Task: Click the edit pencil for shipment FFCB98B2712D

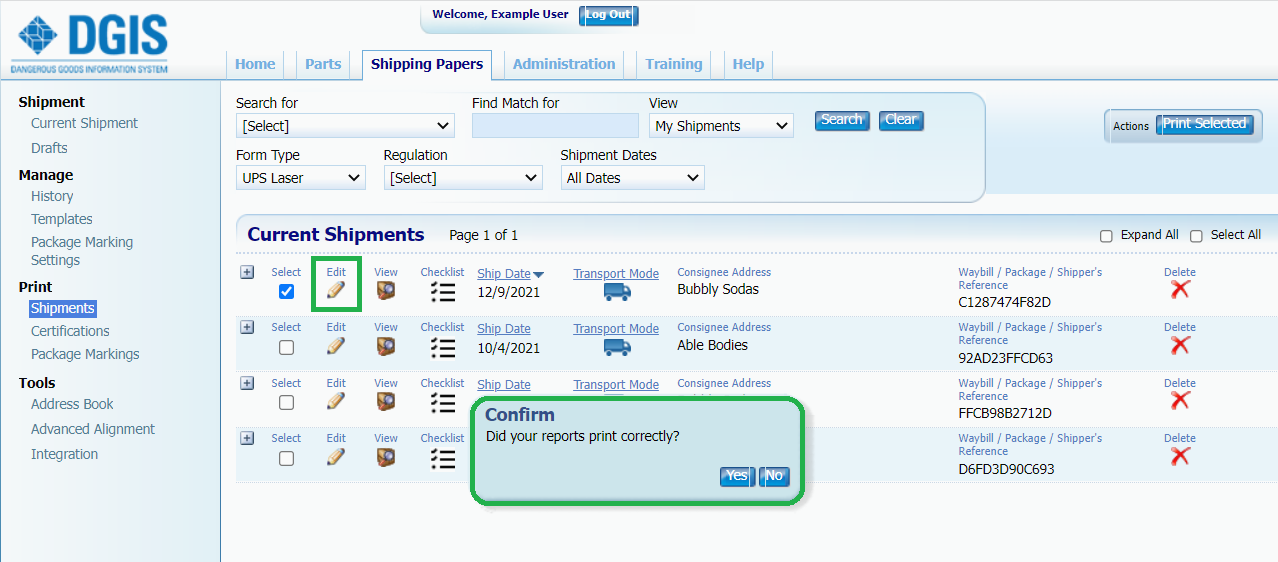Action: (x=336, y=401)
